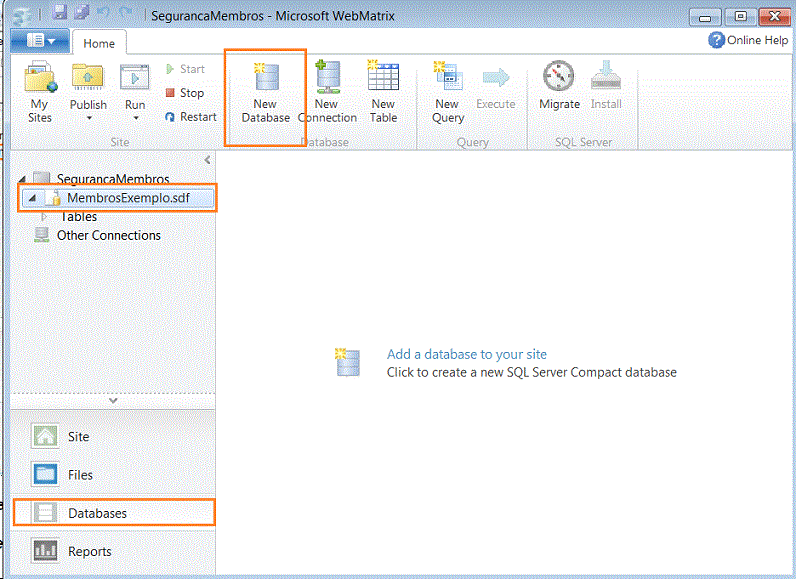The image size is (796, 579).
Task: Select the SegurancaMembros site node
Action: pos(113,179)
